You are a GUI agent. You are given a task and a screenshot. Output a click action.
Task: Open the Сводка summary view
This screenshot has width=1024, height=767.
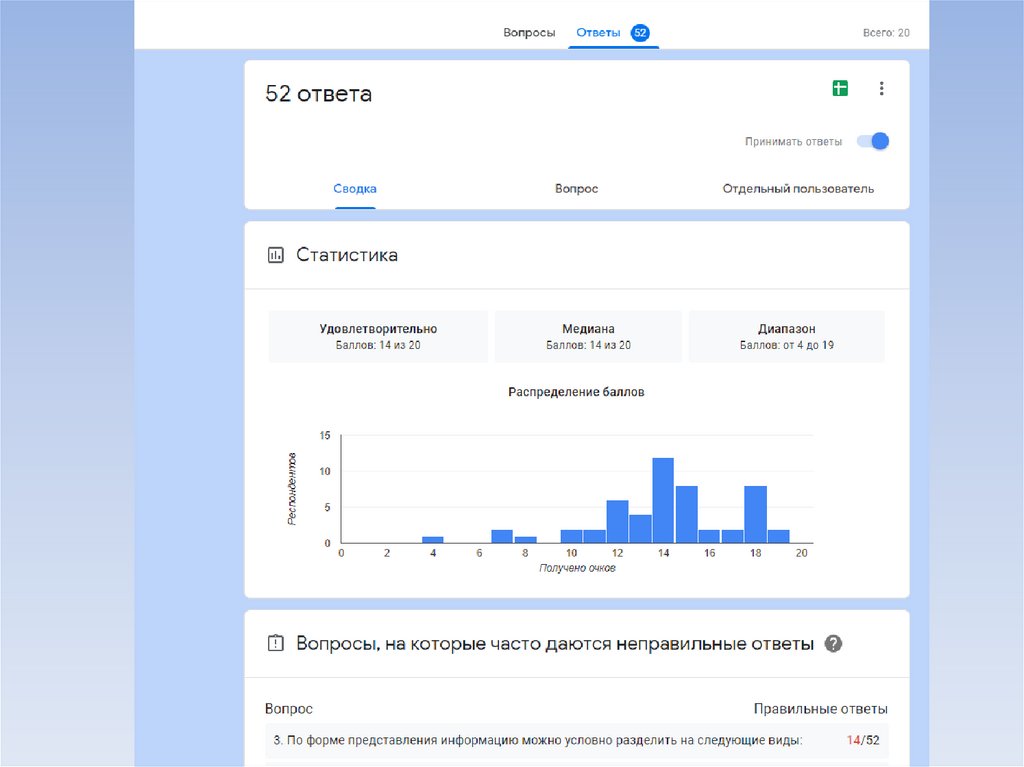tap(355, 189)
